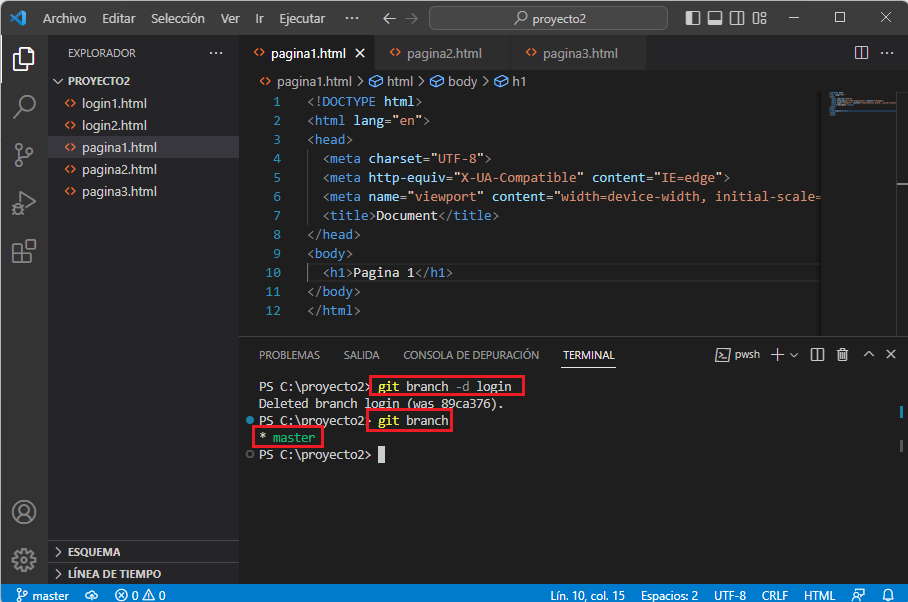Change encoding via UTF-8 indicator

point(730,595)
